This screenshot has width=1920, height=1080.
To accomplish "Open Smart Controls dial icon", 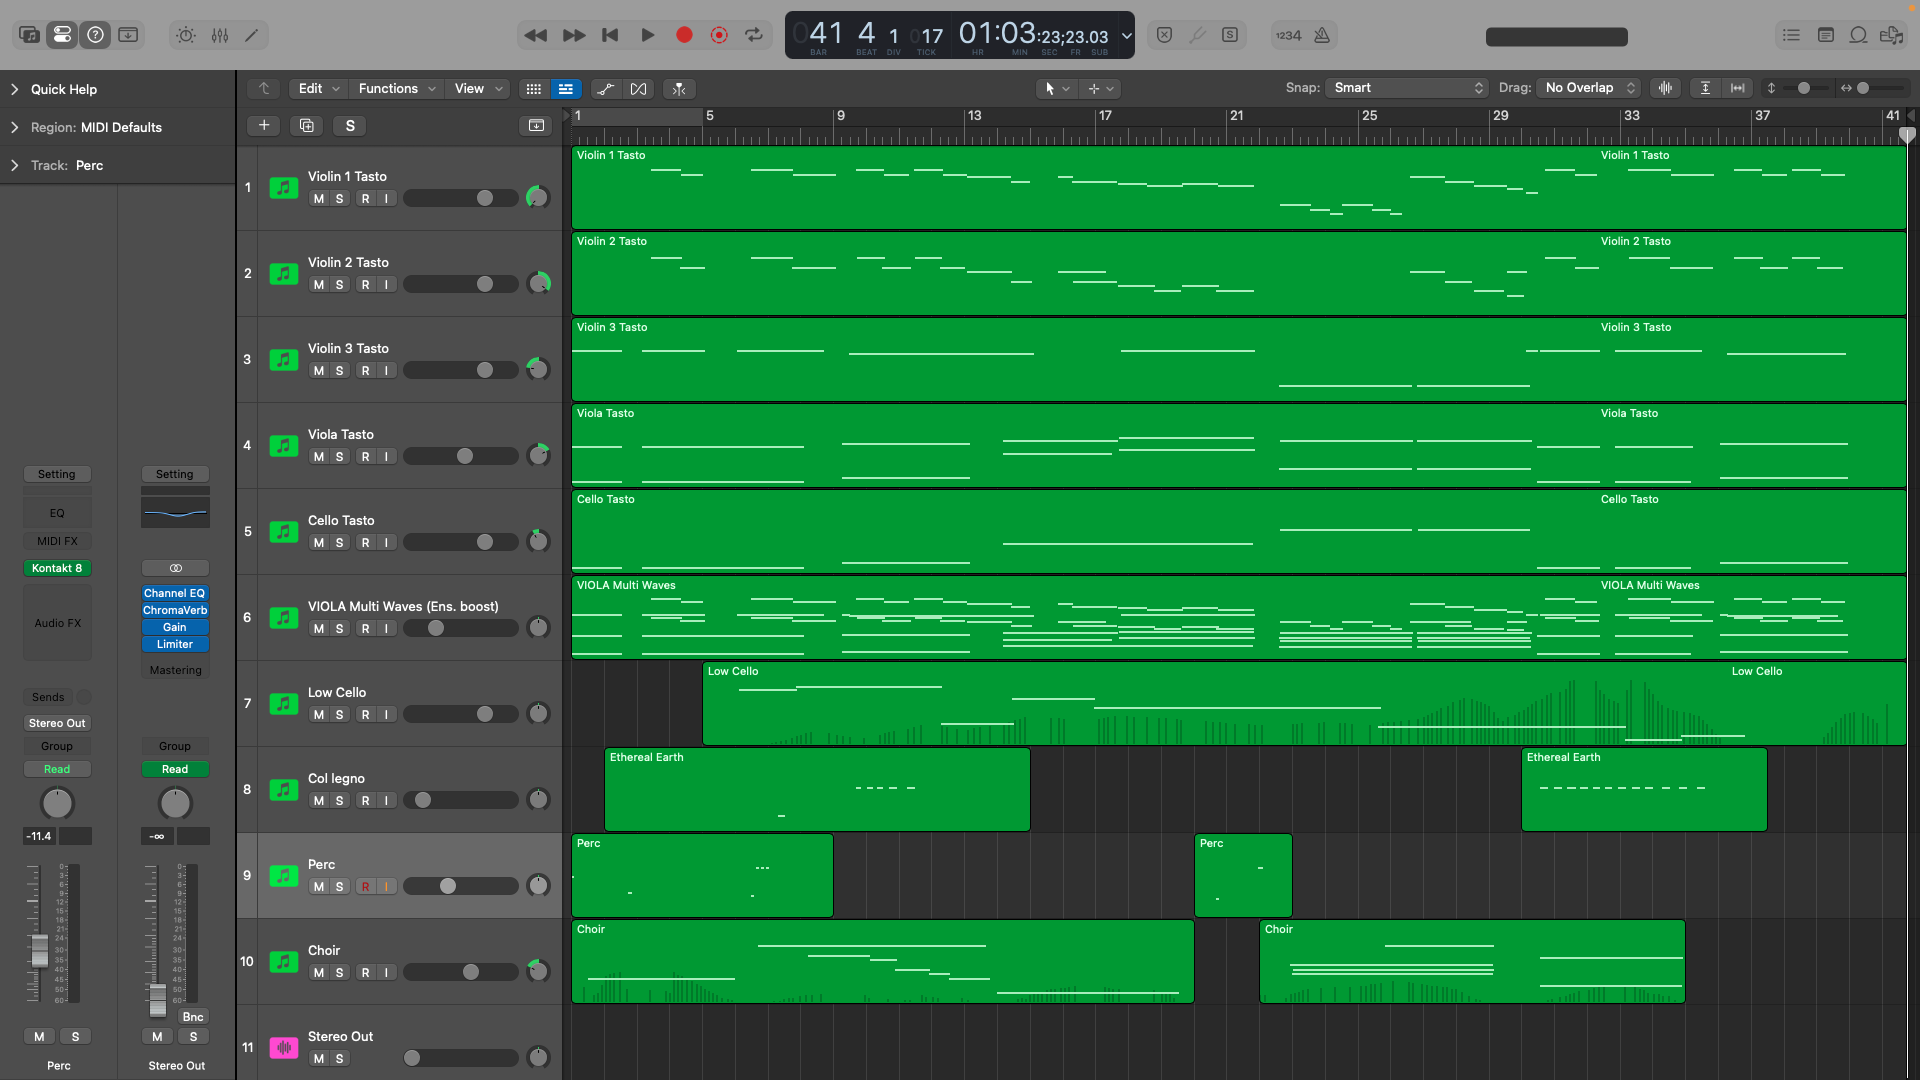I will (186, 35).
